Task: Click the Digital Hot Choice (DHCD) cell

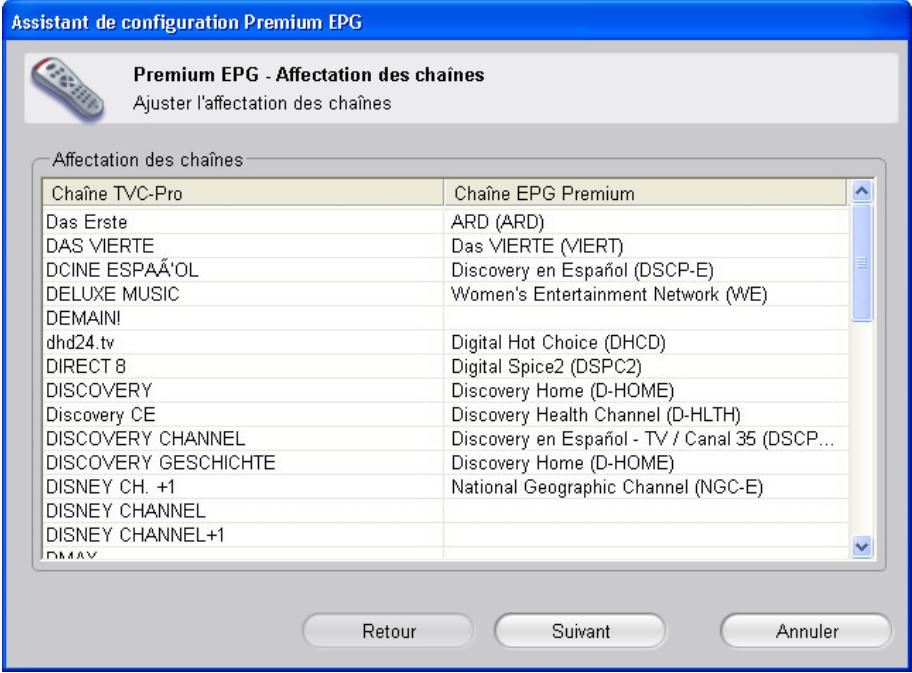Action: 646,343
